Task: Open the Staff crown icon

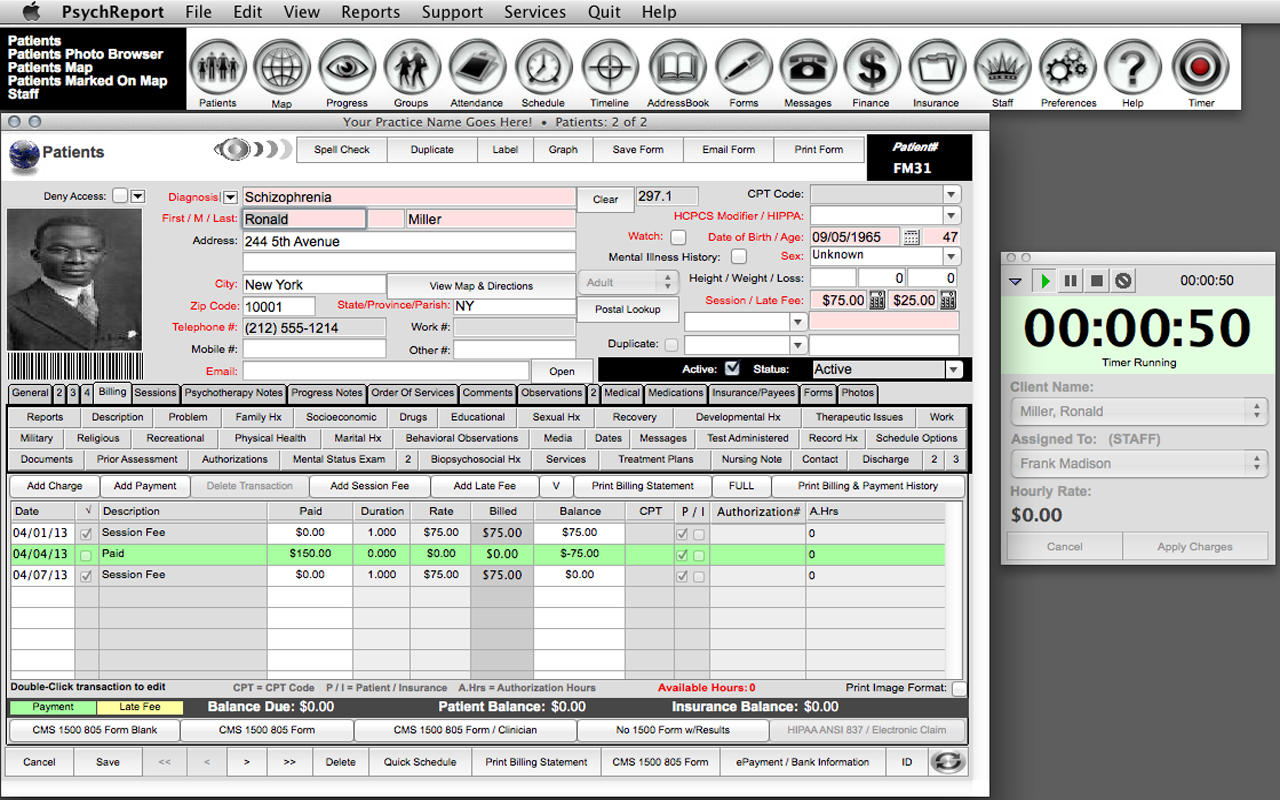Action: (1002, 67)
